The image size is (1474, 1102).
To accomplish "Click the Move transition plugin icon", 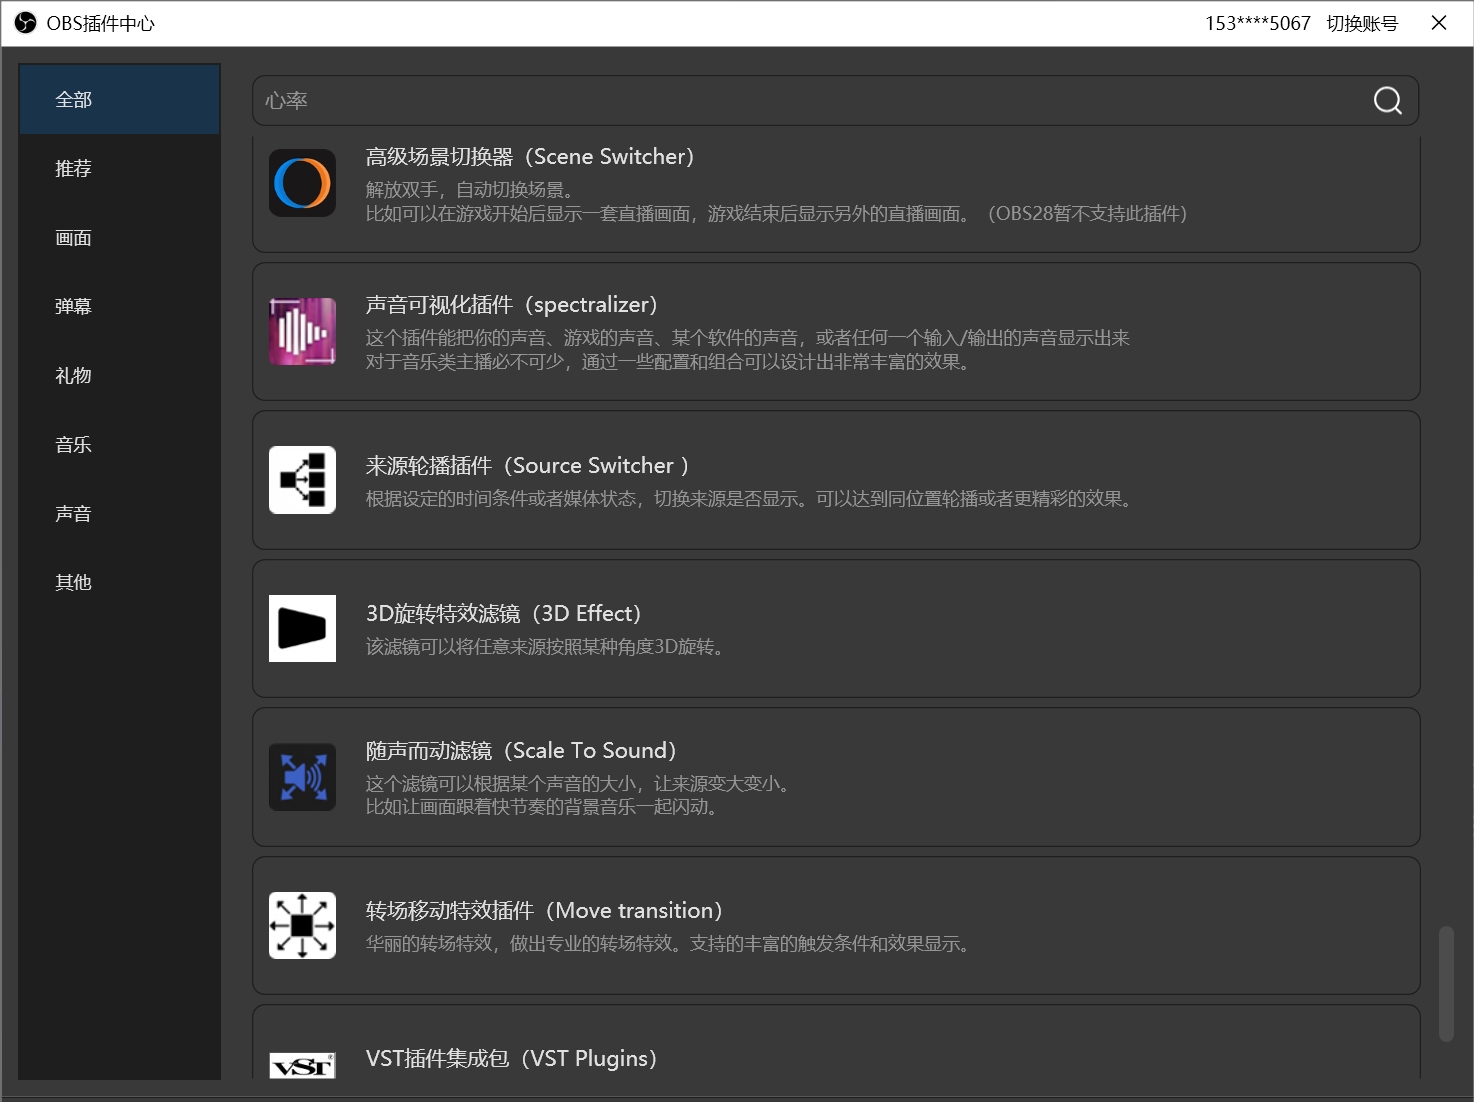I will click(x=302, y=925).
